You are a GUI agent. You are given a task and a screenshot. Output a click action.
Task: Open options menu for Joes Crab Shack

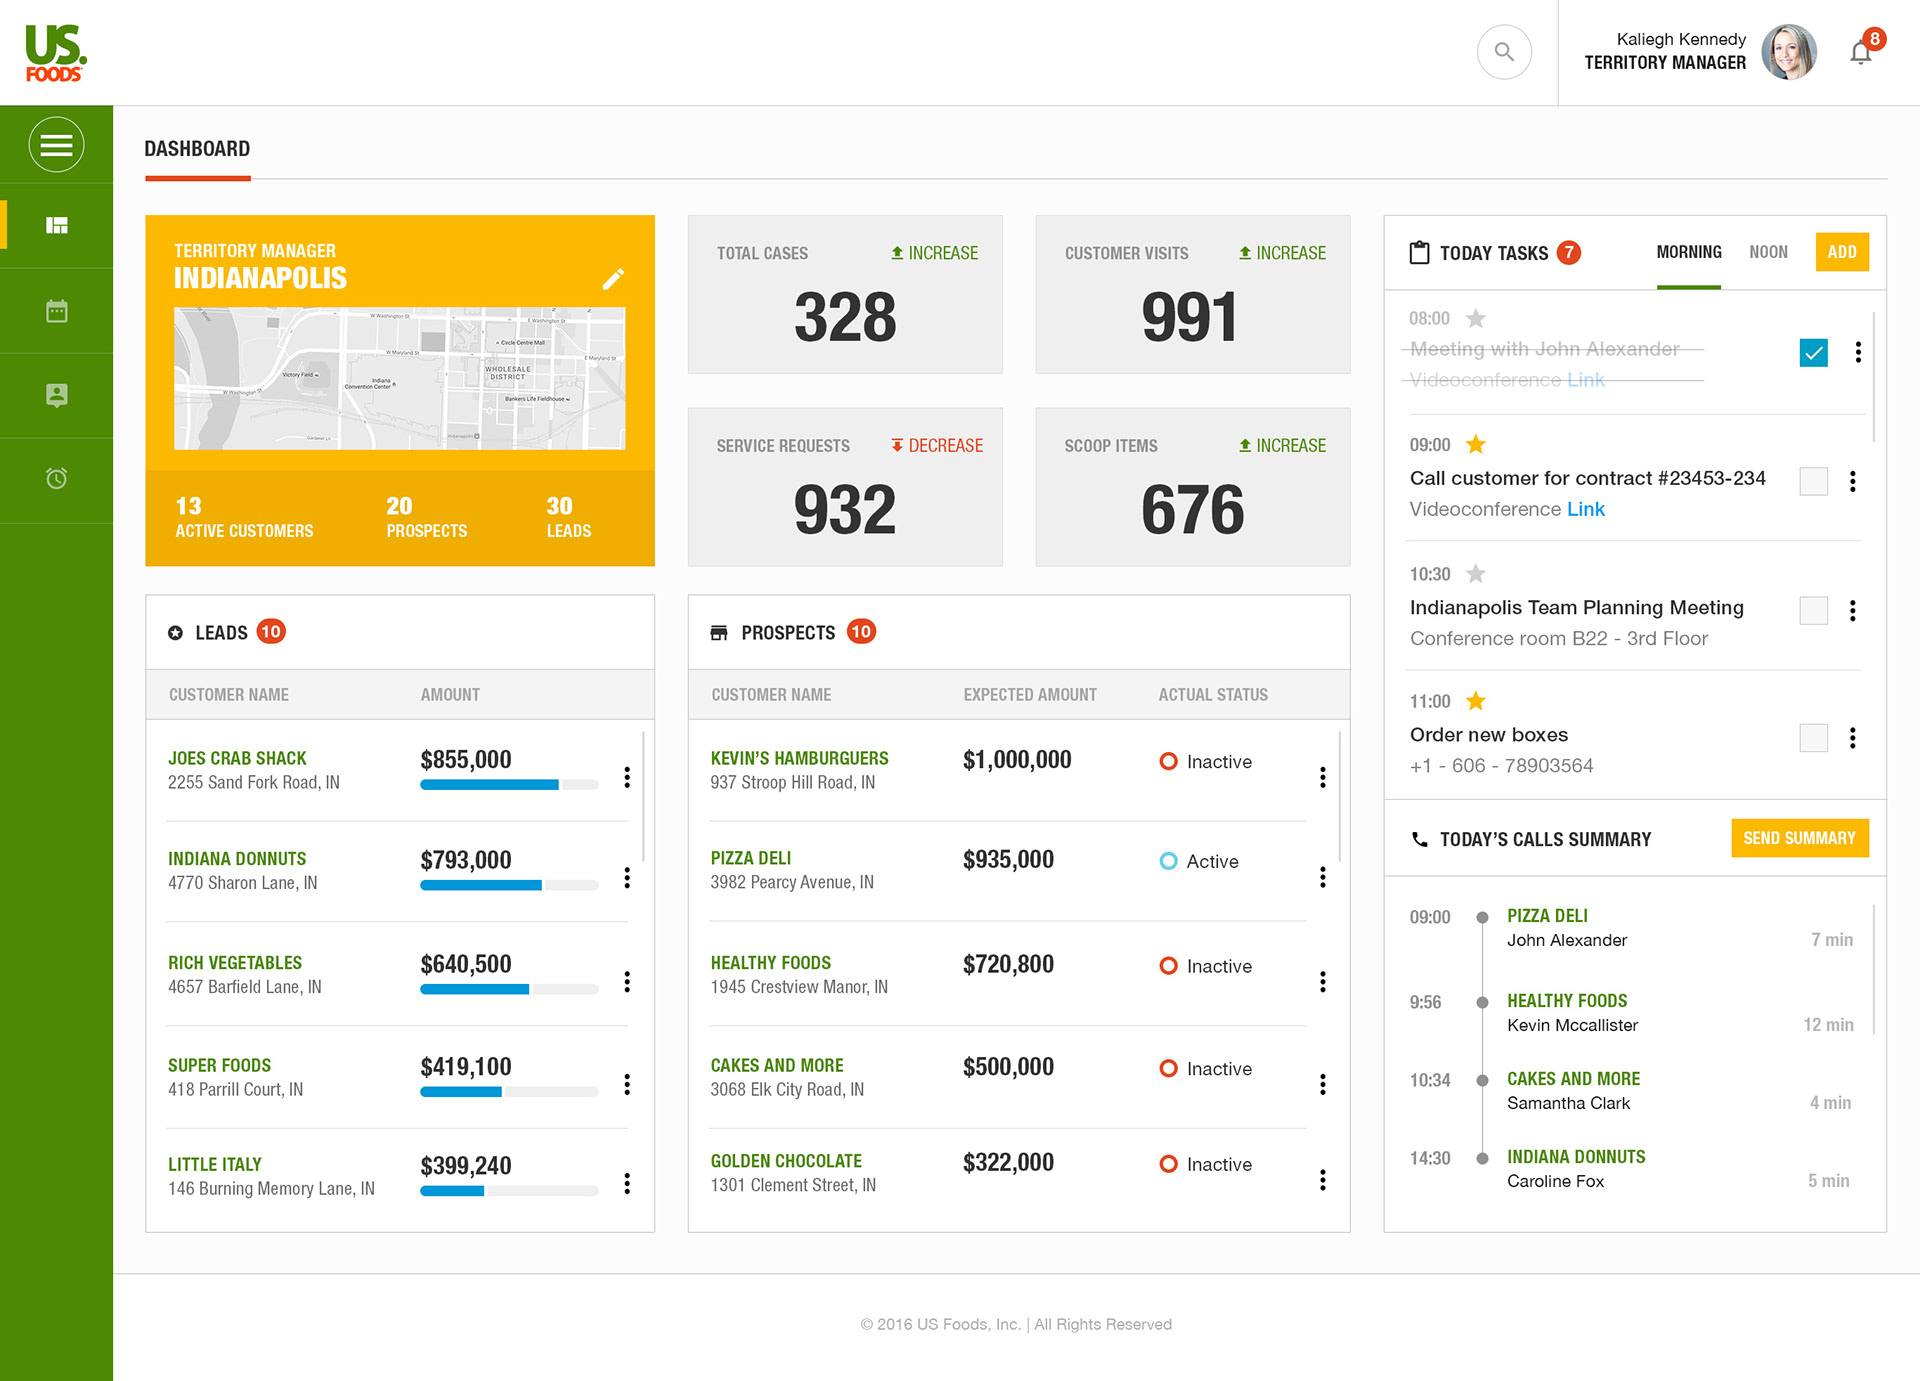(627, 777)
